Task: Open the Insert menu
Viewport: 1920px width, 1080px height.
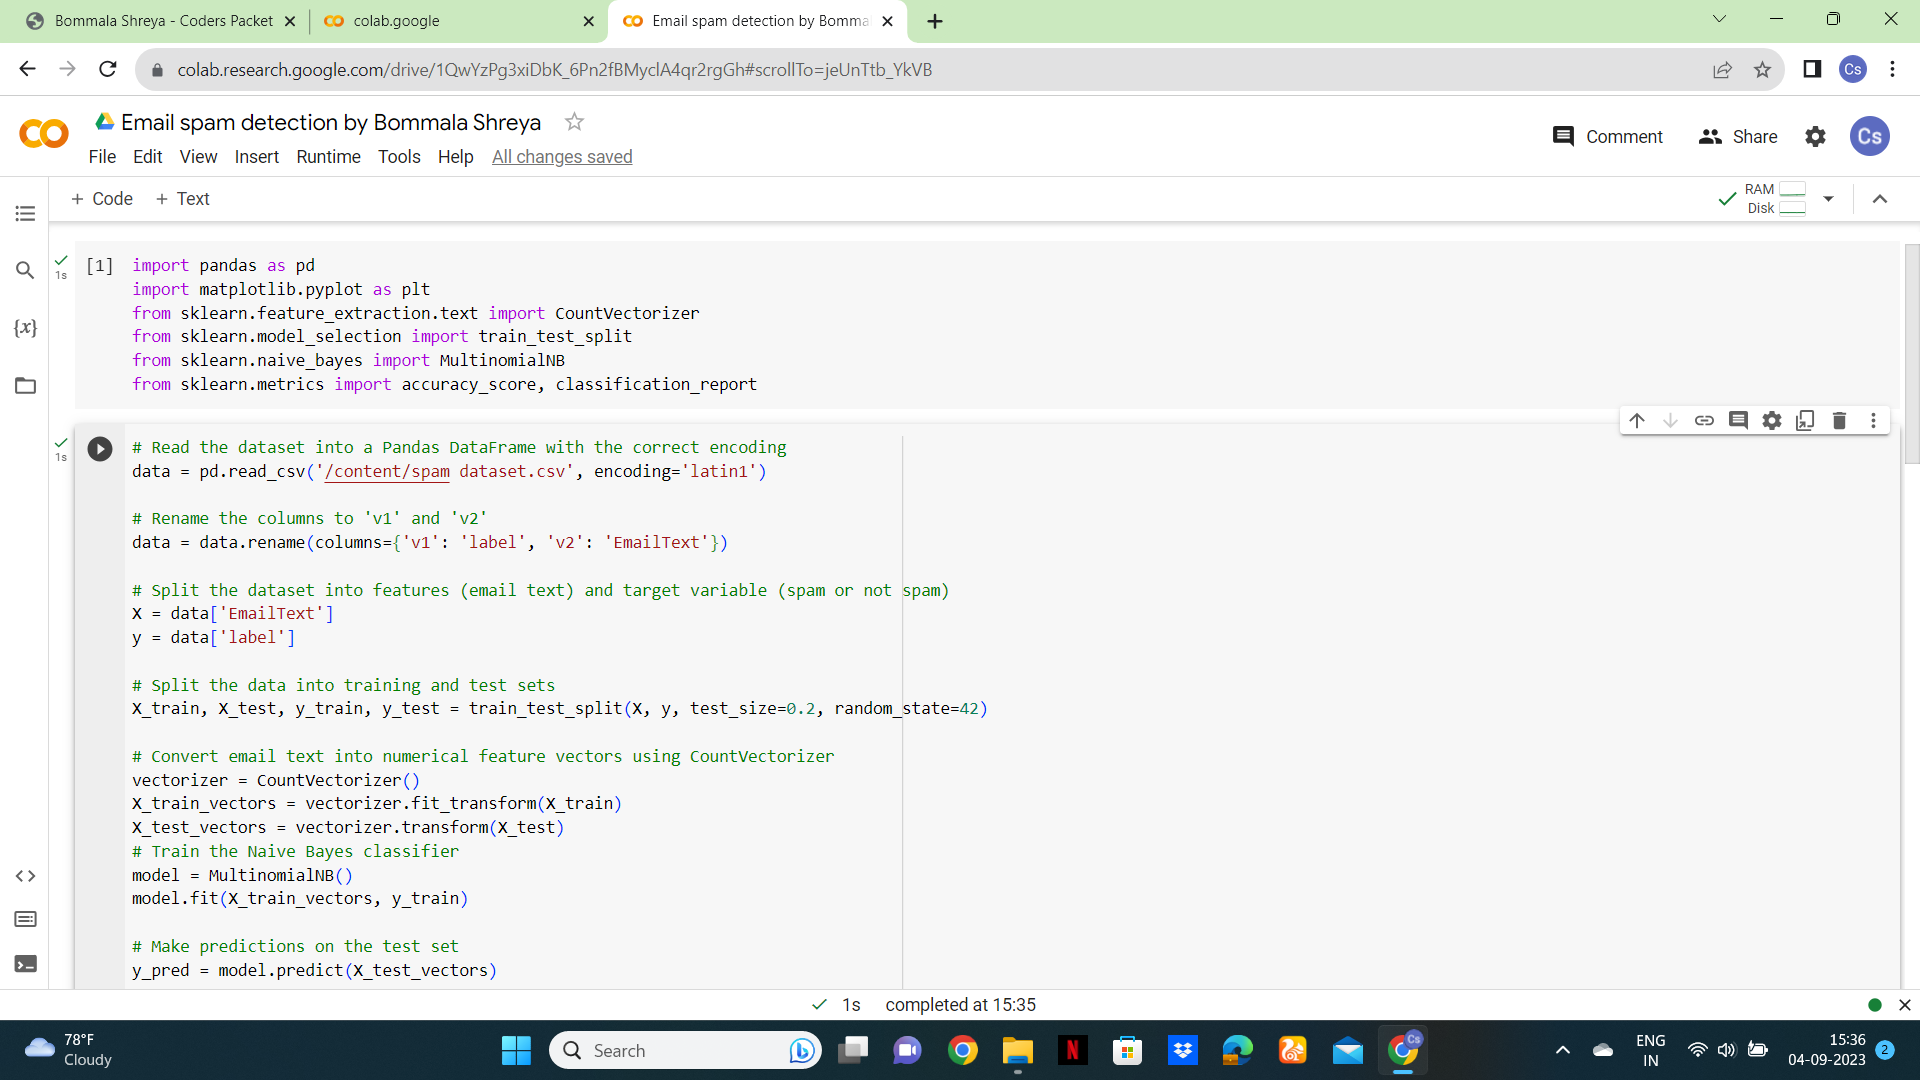Action: coord(257,157)
